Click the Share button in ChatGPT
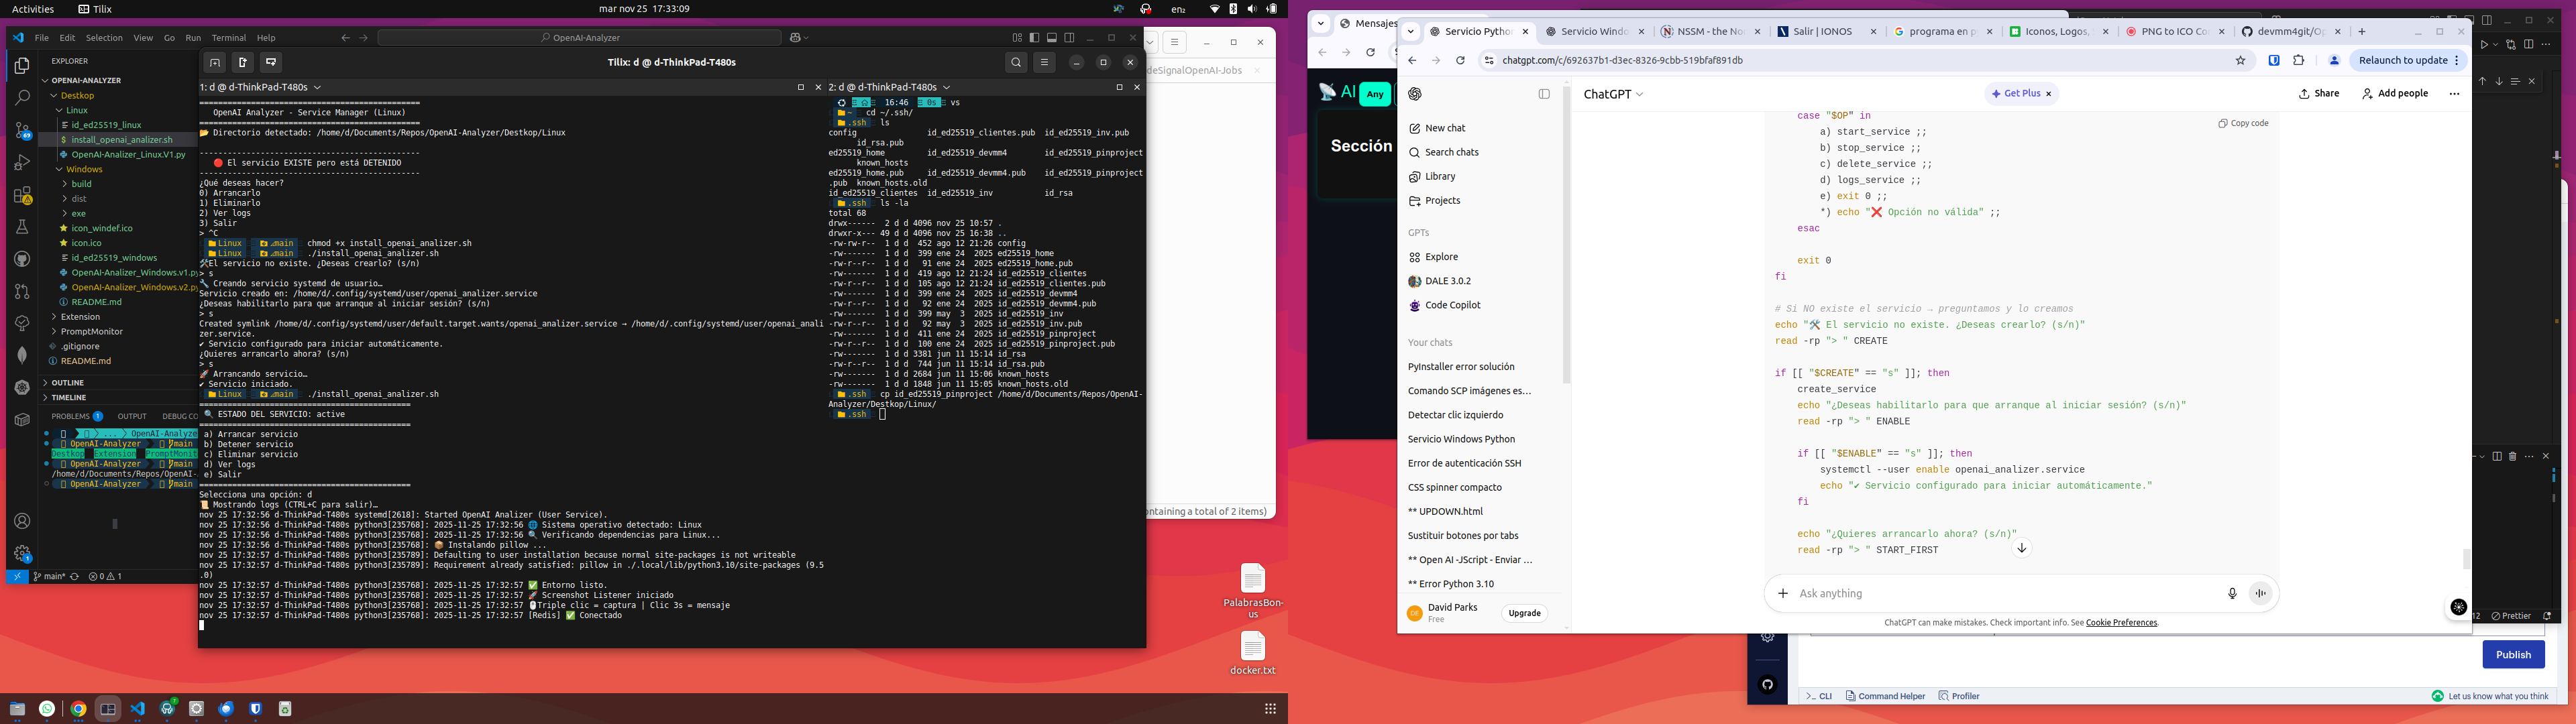2576x724 pixels. pos(2319,93)
